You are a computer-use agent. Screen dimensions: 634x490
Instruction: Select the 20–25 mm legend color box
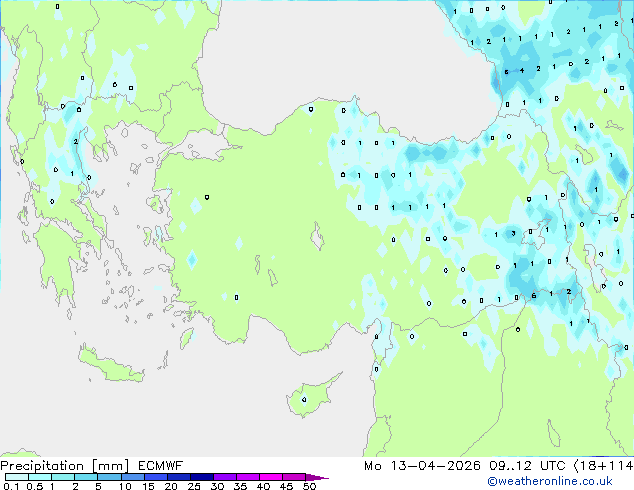pyautogui.click(x=178, y=477)
